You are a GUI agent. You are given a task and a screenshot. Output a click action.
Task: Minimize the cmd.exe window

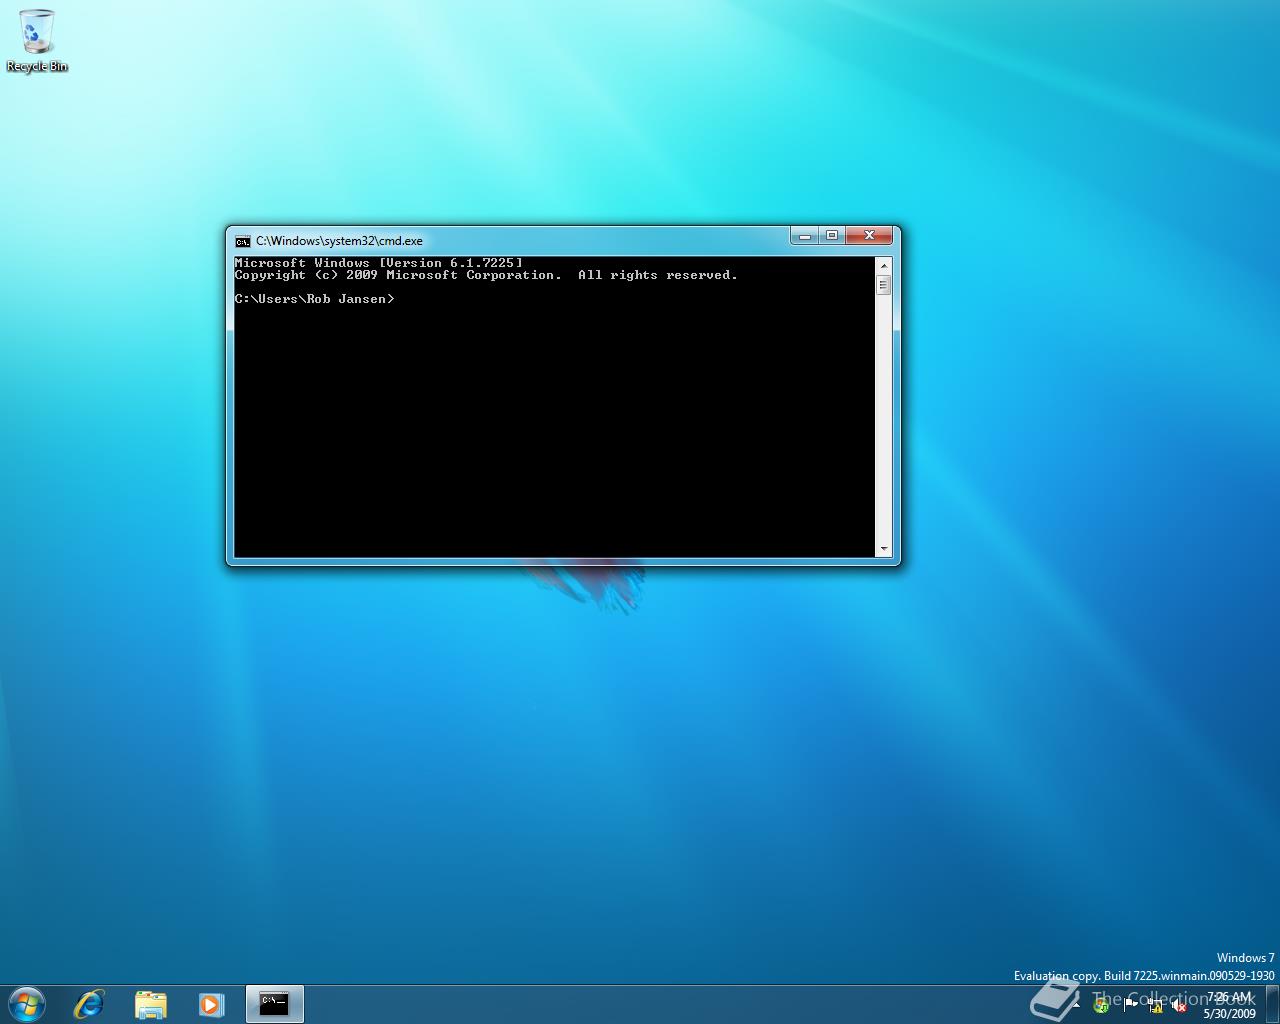(805, 236)
